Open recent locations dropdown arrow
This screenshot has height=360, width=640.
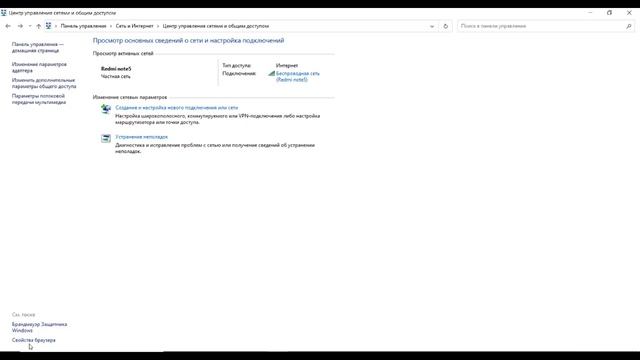click(x=30, y=26)
